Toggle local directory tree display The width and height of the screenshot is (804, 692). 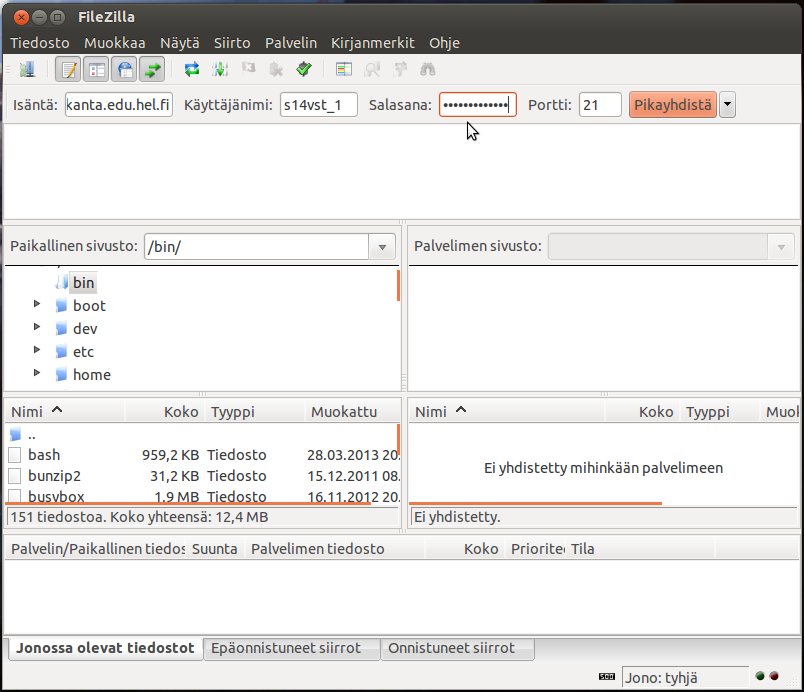pos(96,69)
